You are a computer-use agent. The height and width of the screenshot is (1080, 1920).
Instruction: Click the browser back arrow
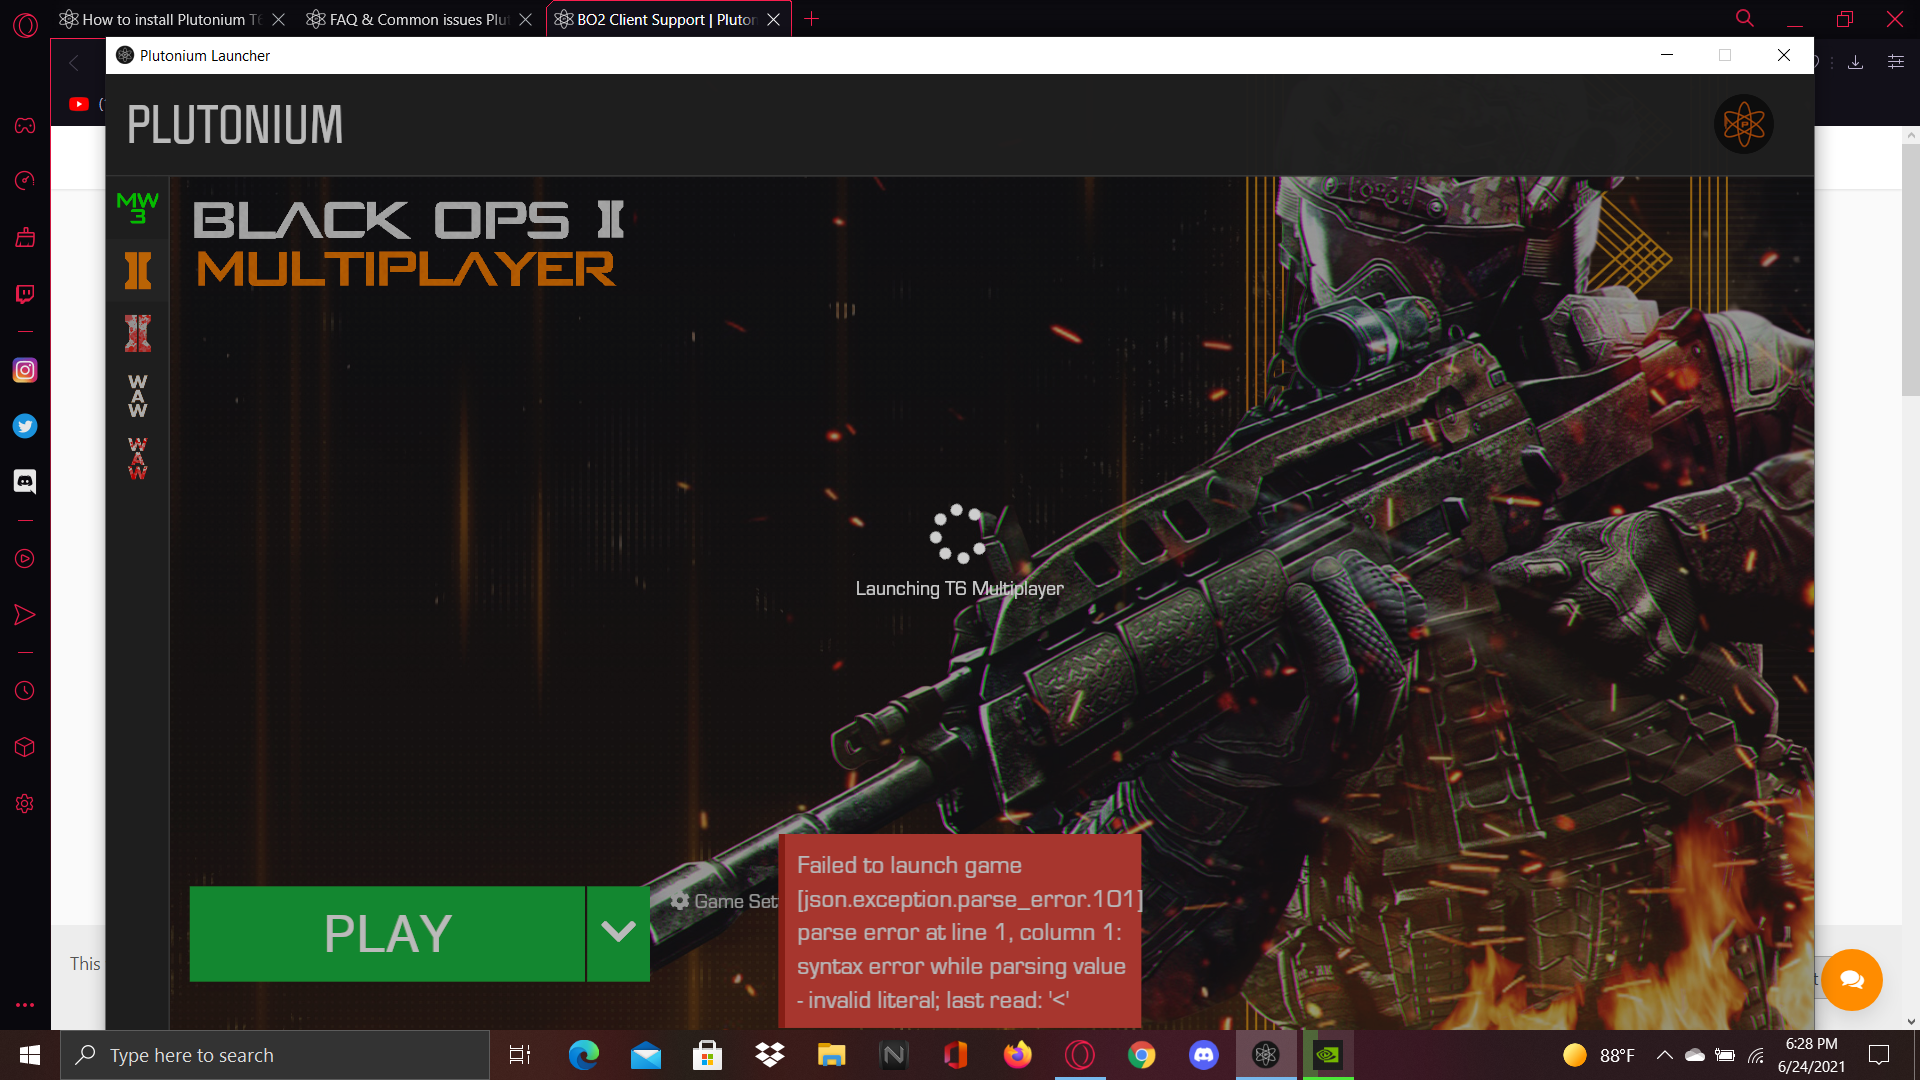click(x=73, y=62)
